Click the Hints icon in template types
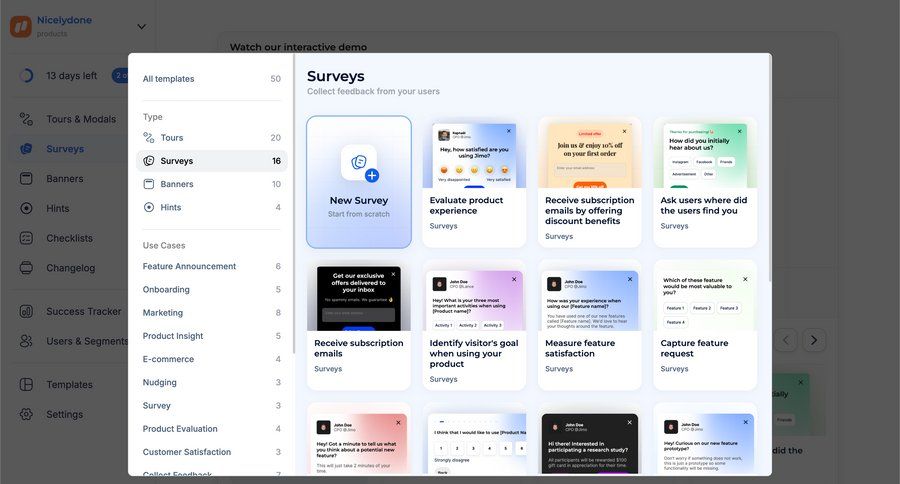900x484 pixels. click(149, 208)
